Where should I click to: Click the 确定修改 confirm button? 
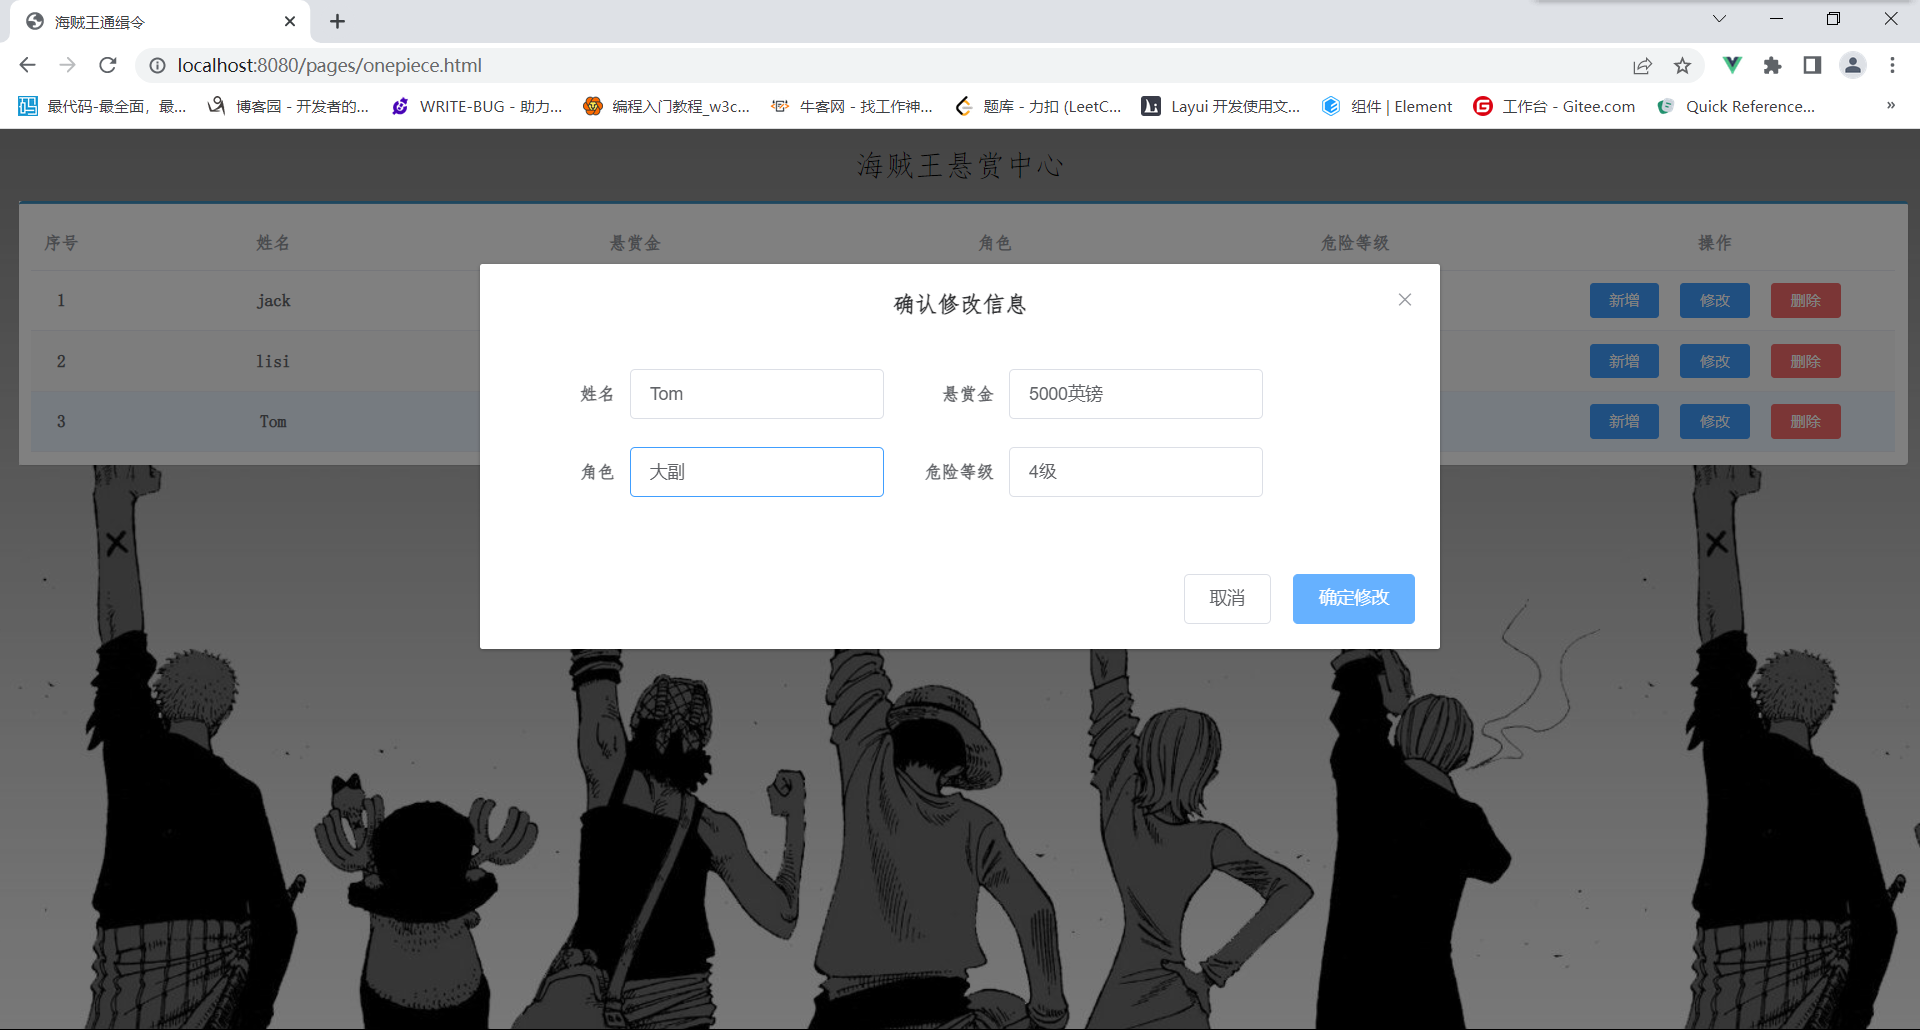pyautogui.click(x=1354, y=598)
